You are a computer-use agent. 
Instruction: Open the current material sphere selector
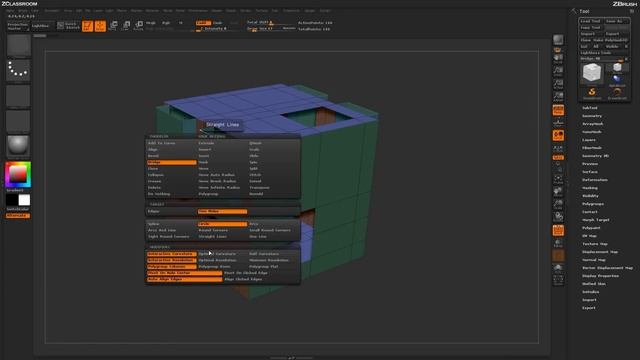[x=18, y=146]
